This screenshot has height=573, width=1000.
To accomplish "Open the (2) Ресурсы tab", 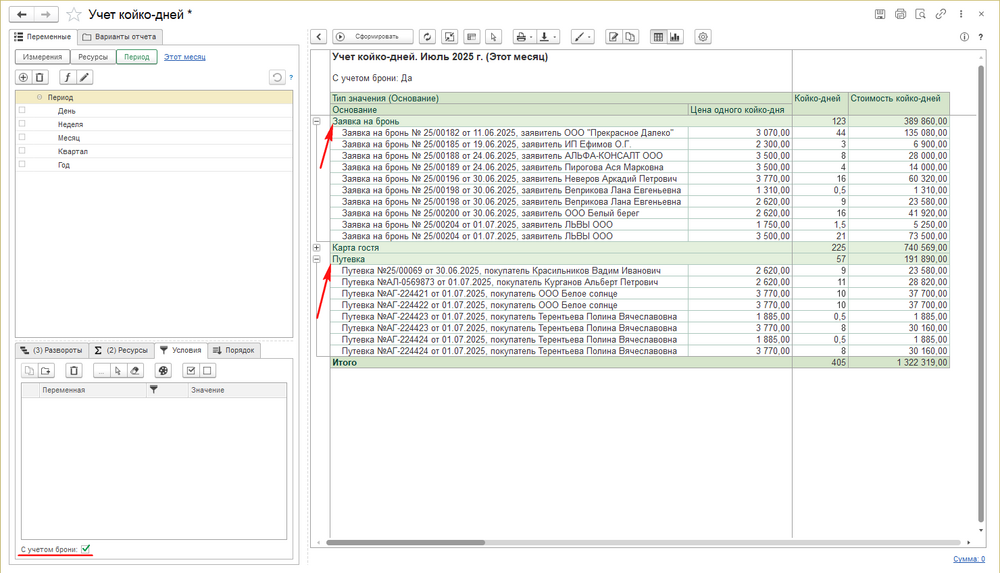I will (x=121, y=350).
